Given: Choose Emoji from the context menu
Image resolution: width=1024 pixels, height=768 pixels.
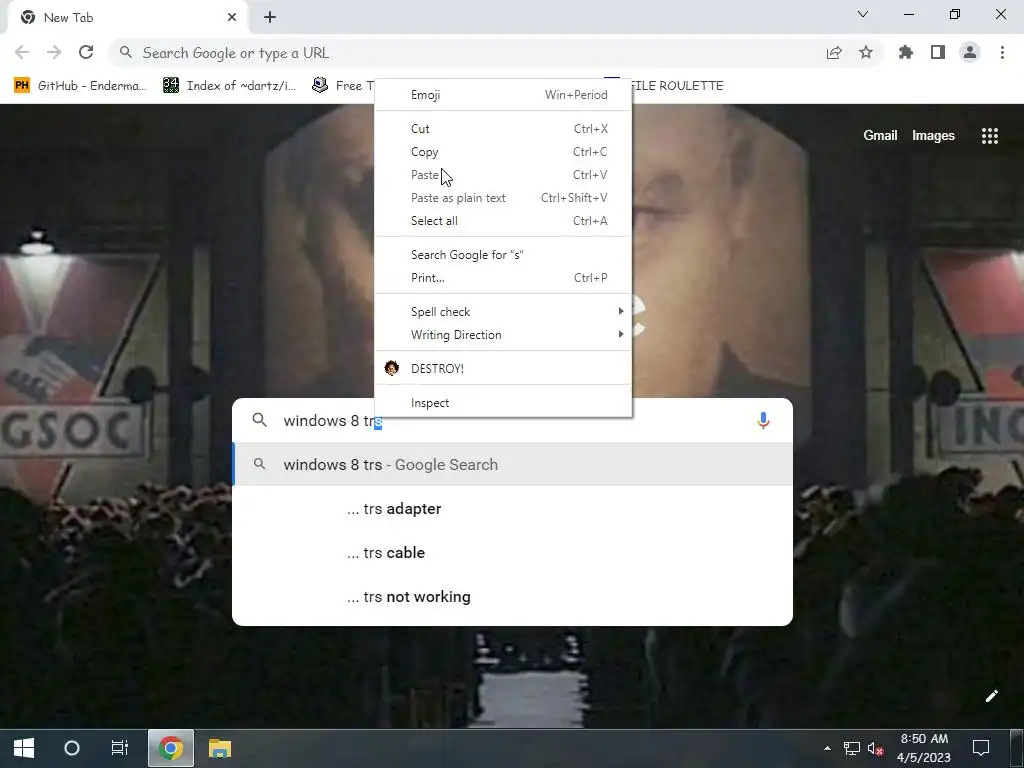Looking at the screenshot, I should tap(503, 95).
